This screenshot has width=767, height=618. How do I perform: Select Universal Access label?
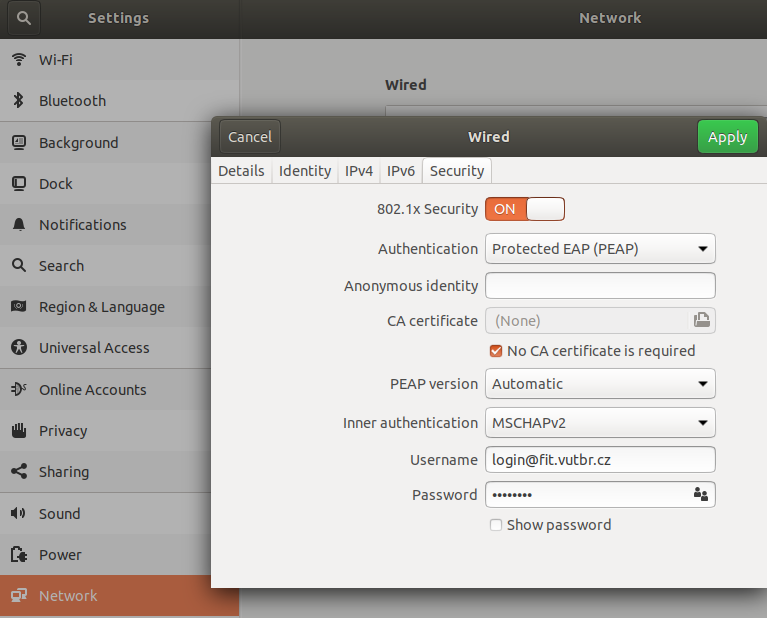[x=94, y=348]
